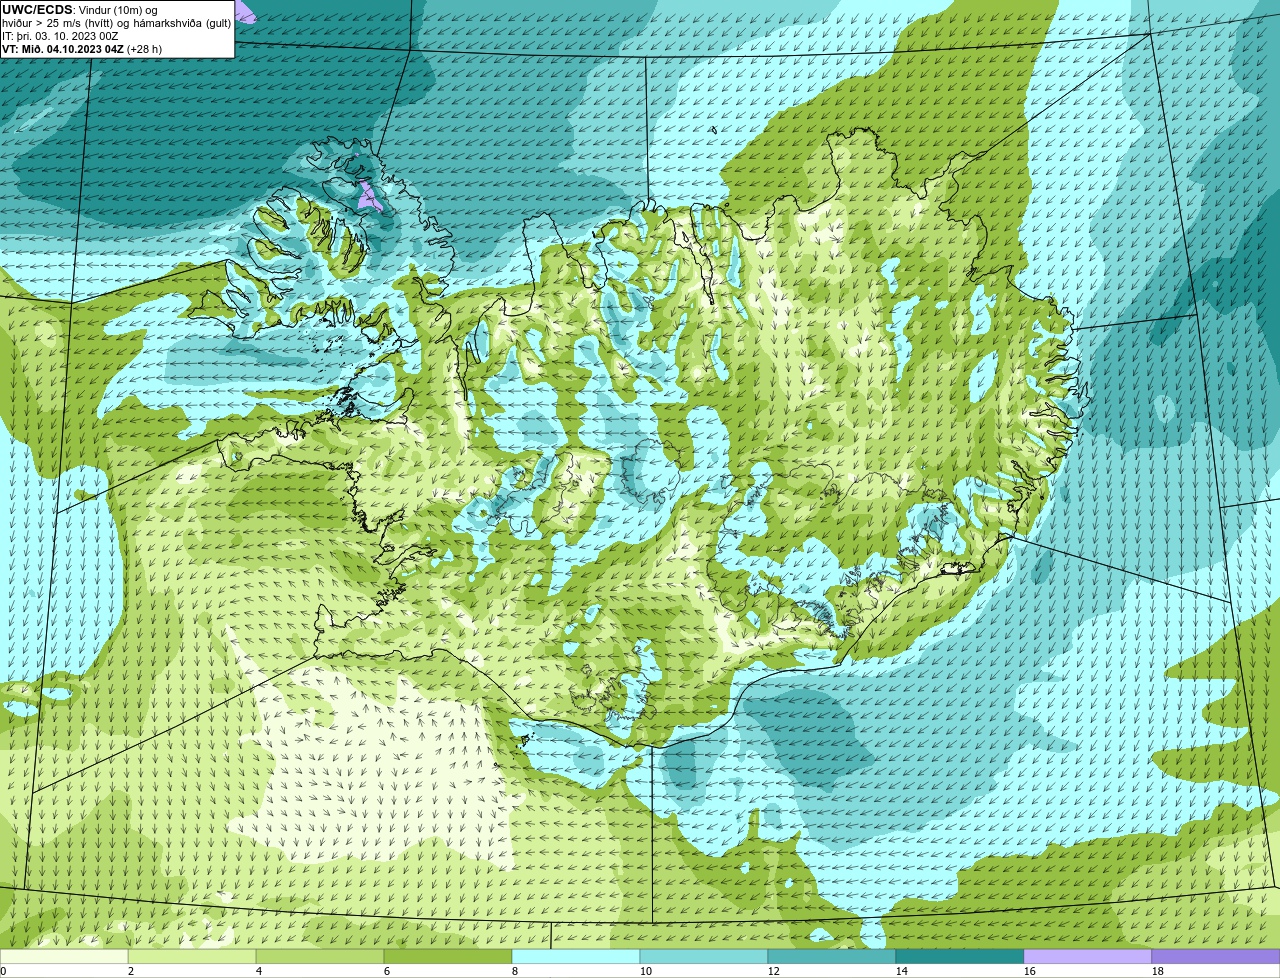
Task: Click the legend scale label "4"
Action: [x=258, y=971]
